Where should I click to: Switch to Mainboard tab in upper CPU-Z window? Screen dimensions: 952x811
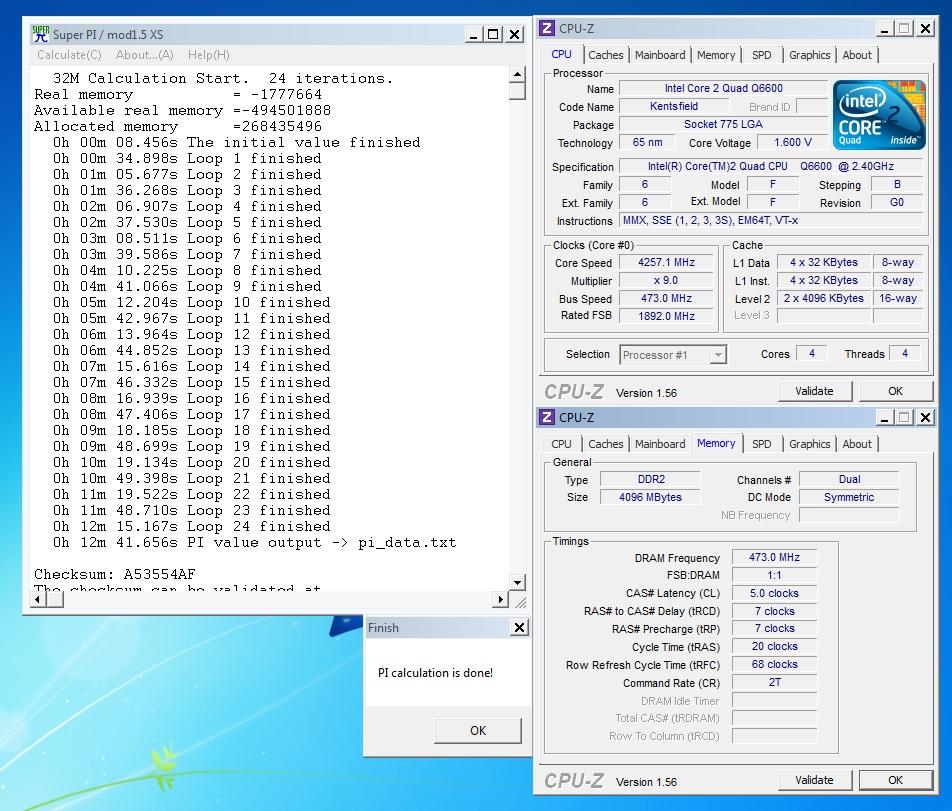pyautogui.click(x=660, y=55)
